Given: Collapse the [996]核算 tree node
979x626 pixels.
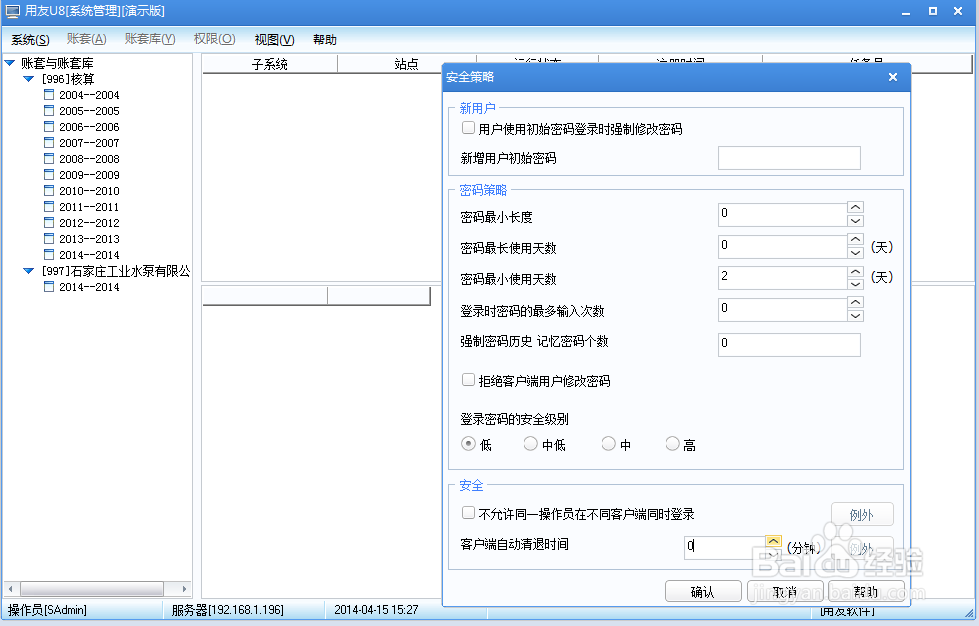Looking at the screenshot, I should [29, 79].
